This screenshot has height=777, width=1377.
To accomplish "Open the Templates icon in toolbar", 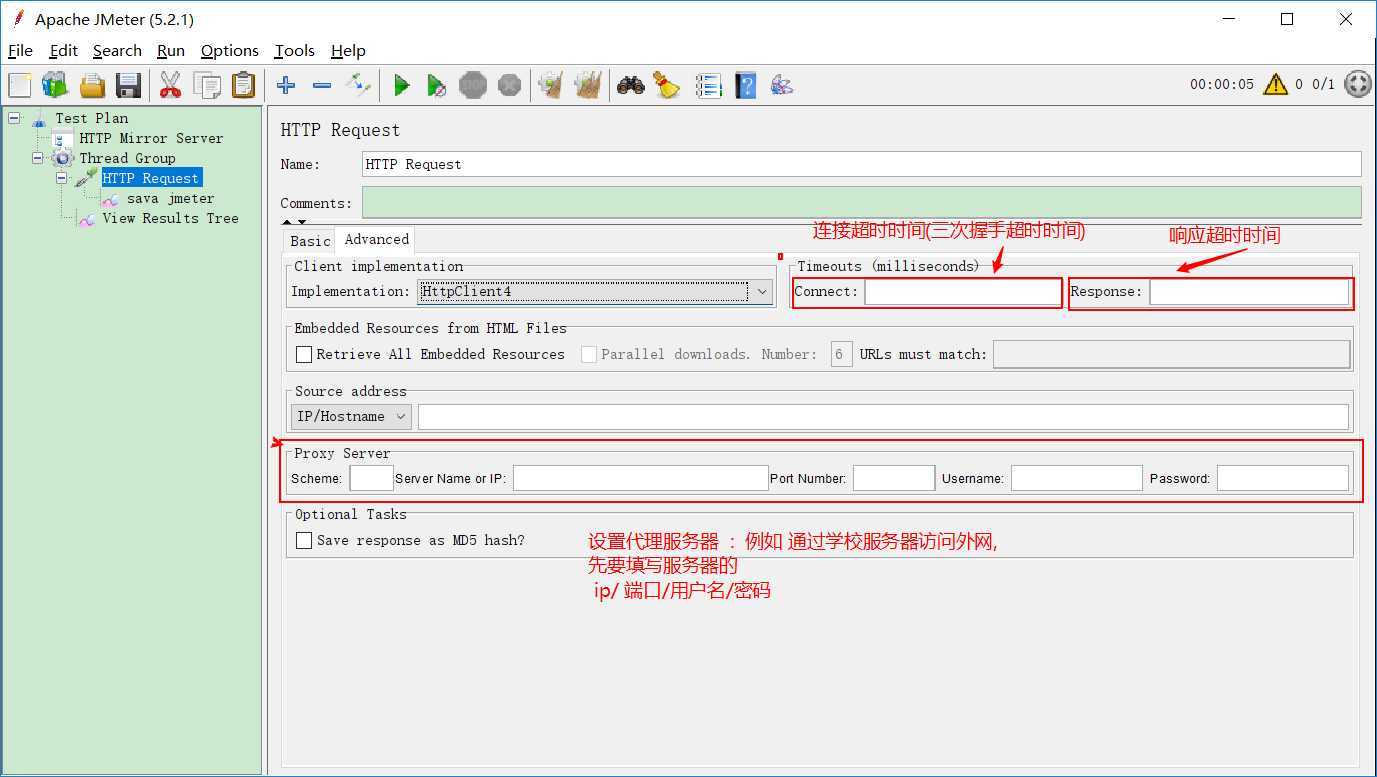I will pos(55,85).
